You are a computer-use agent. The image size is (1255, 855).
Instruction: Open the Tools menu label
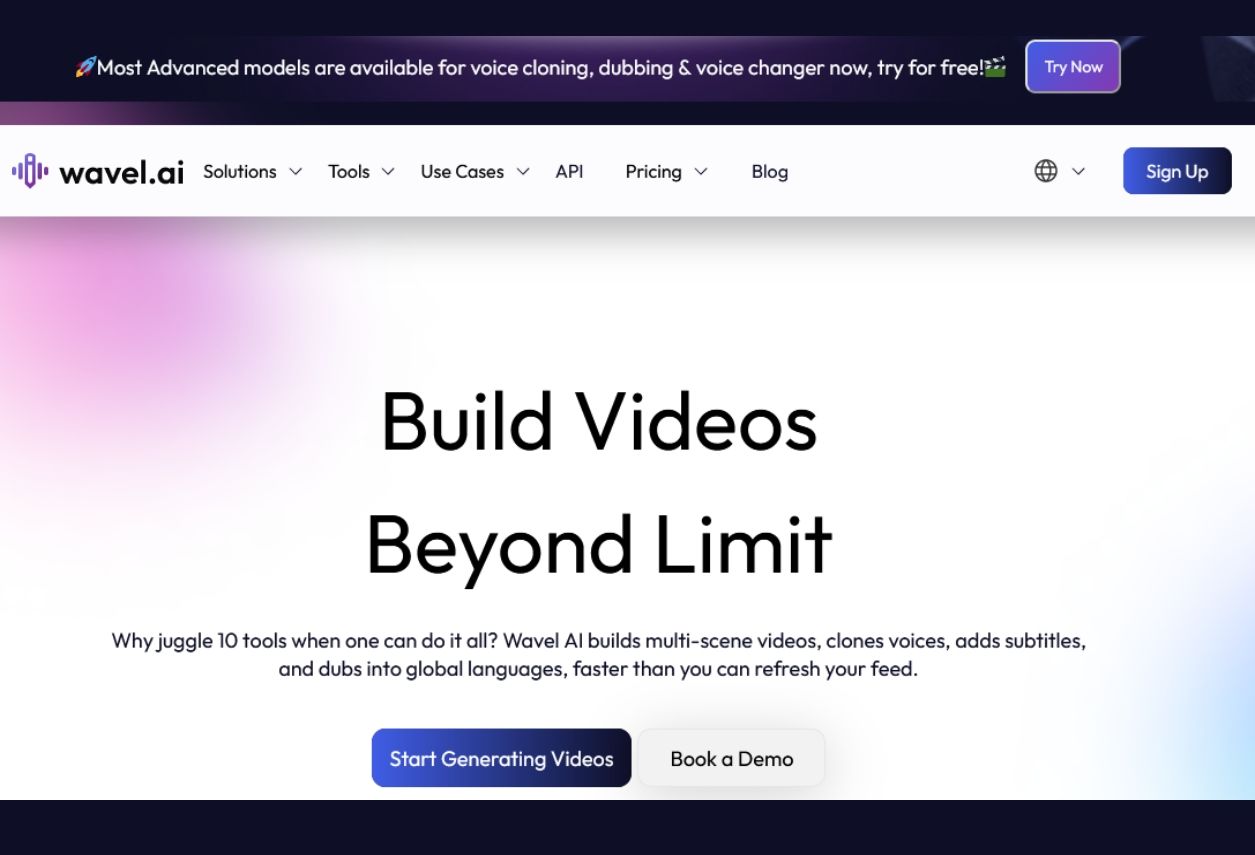[348, 172]
